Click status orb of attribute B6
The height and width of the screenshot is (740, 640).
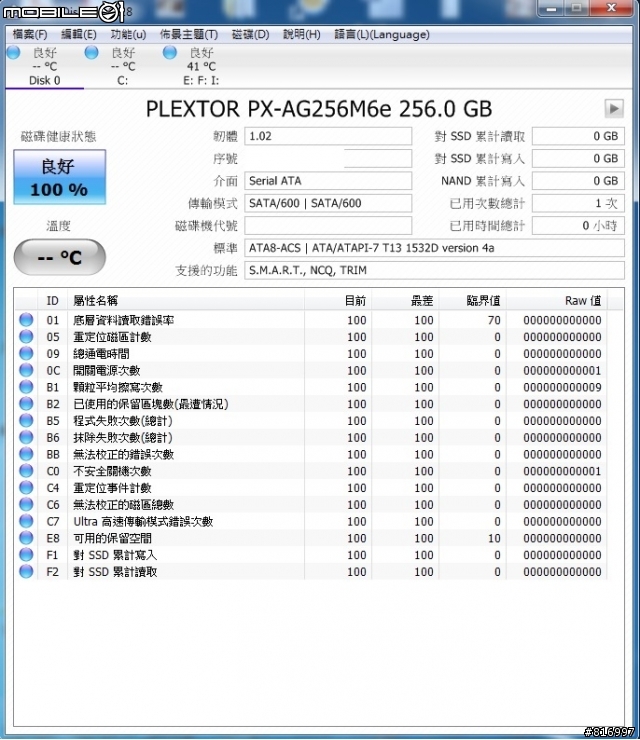[x=26, y=437]
